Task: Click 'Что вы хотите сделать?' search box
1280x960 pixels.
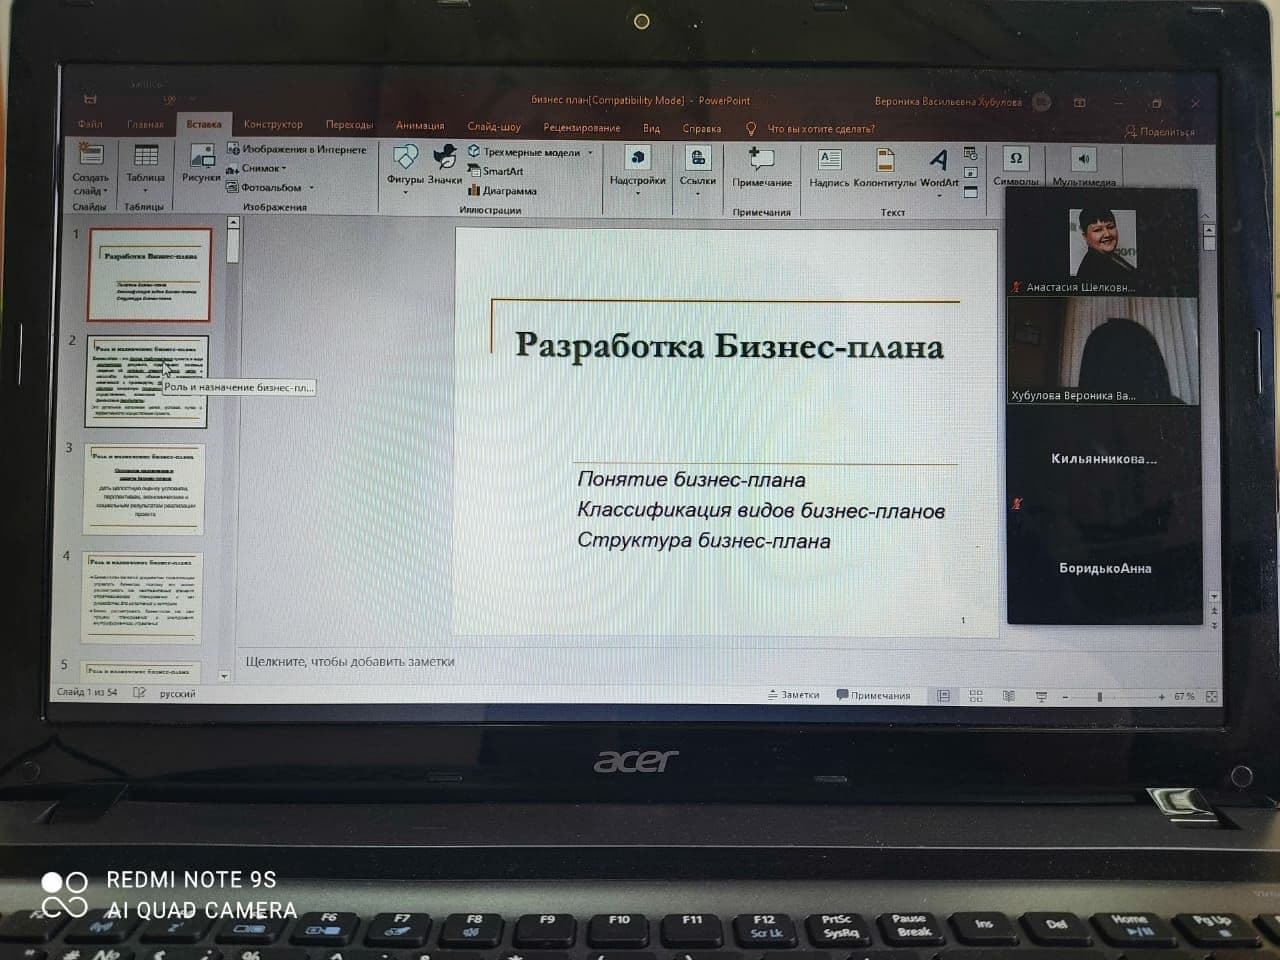Action: pyautogui.click(x=821, y=129)
